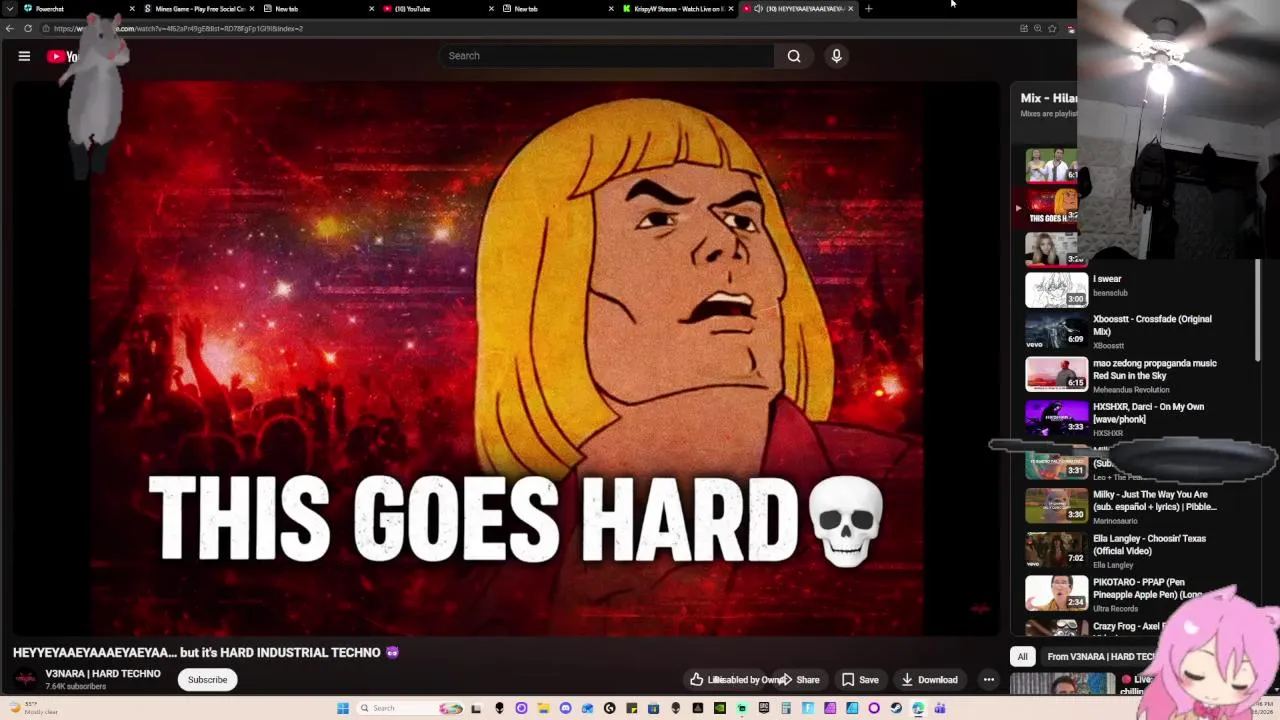Open PIKOTARO - PPAP video
The image size is (1280, 720).
(1149, 588)
